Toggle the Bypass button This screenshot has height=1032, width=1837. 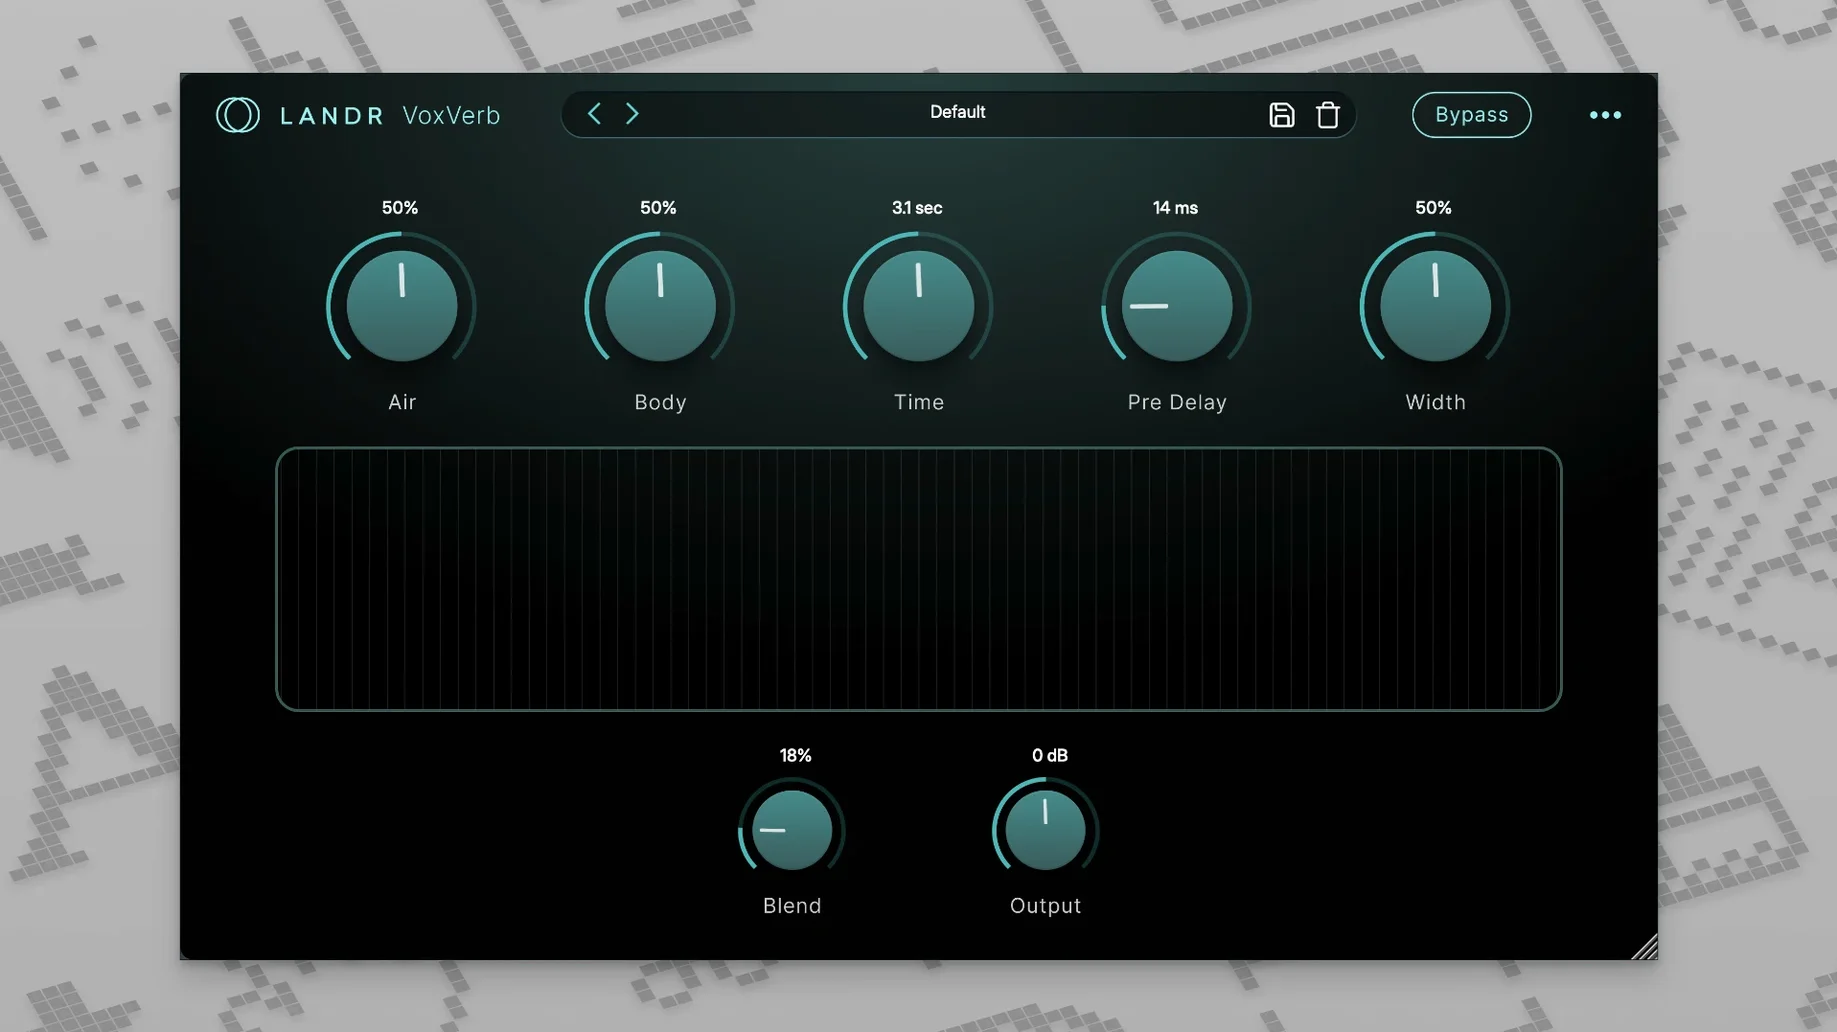coord(1471,115)
